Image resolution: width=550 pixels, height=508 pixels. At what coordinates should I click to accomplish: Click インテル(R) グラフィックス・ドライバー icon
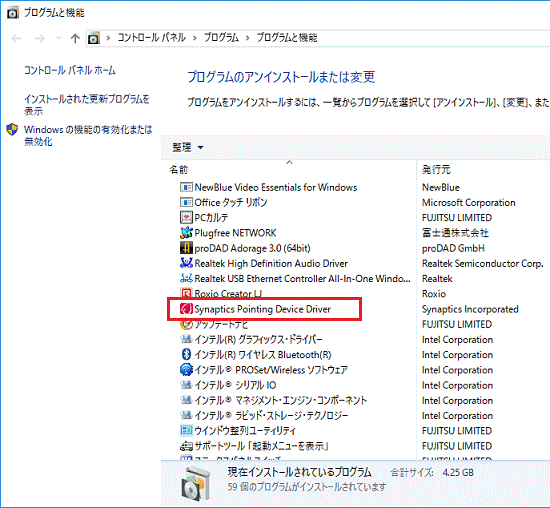(186, 339)
